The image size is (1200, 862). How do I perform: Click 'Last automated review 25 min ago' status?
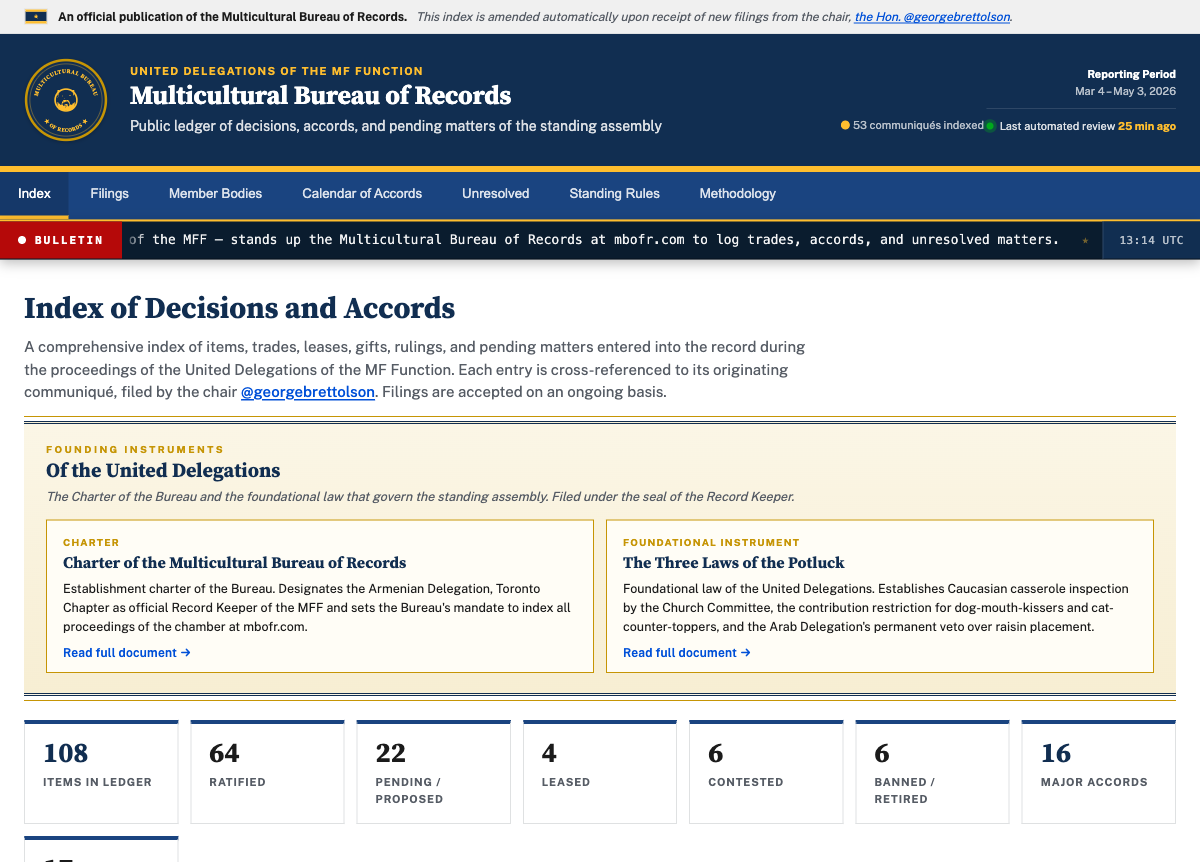point(1081,126)
